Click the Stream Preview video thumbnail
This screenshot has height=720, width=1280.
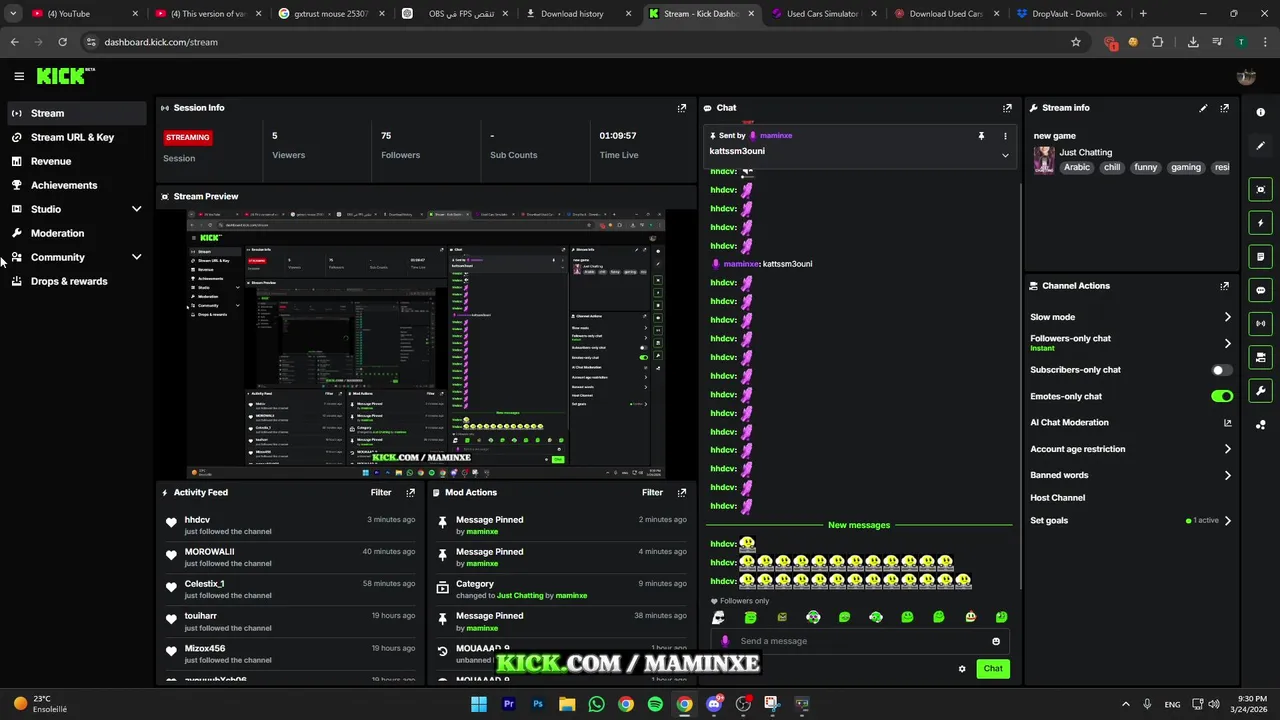point(426,343)
